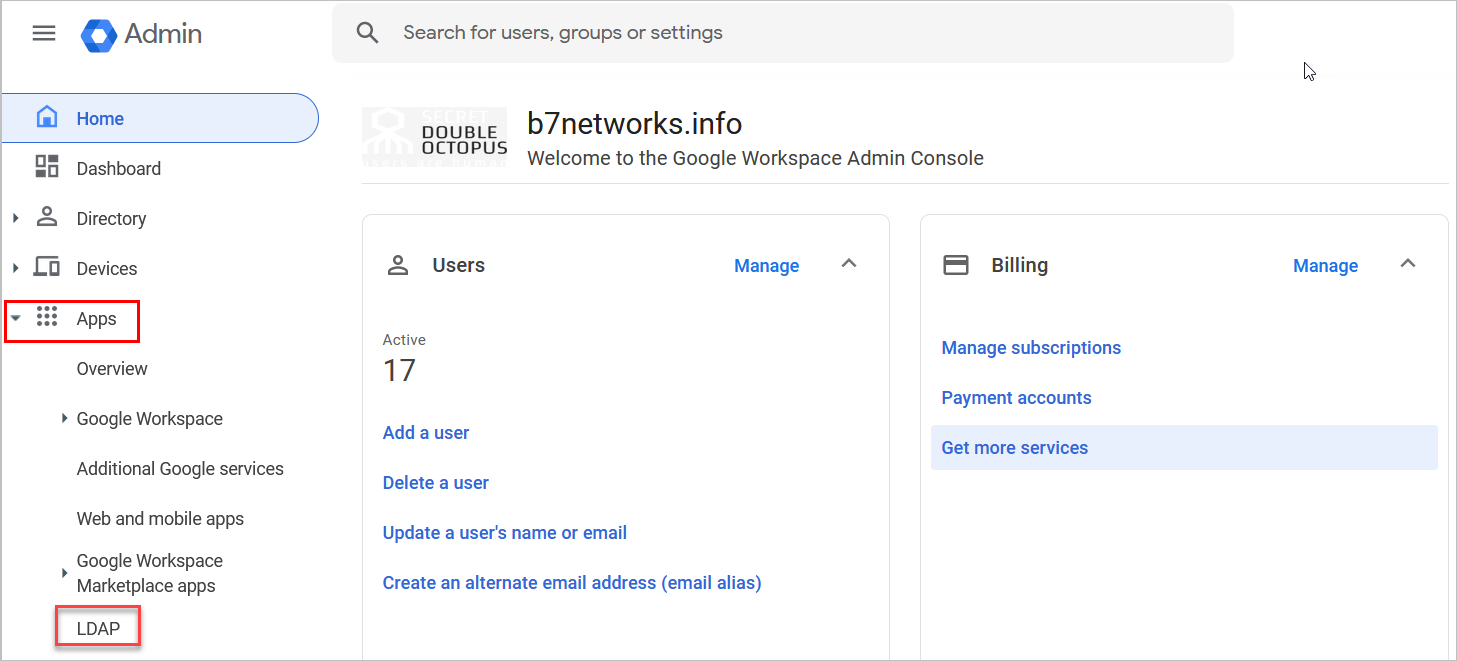Open Google Workspace under Apps
1457x661 pixels.
click(x=150, y=419)
